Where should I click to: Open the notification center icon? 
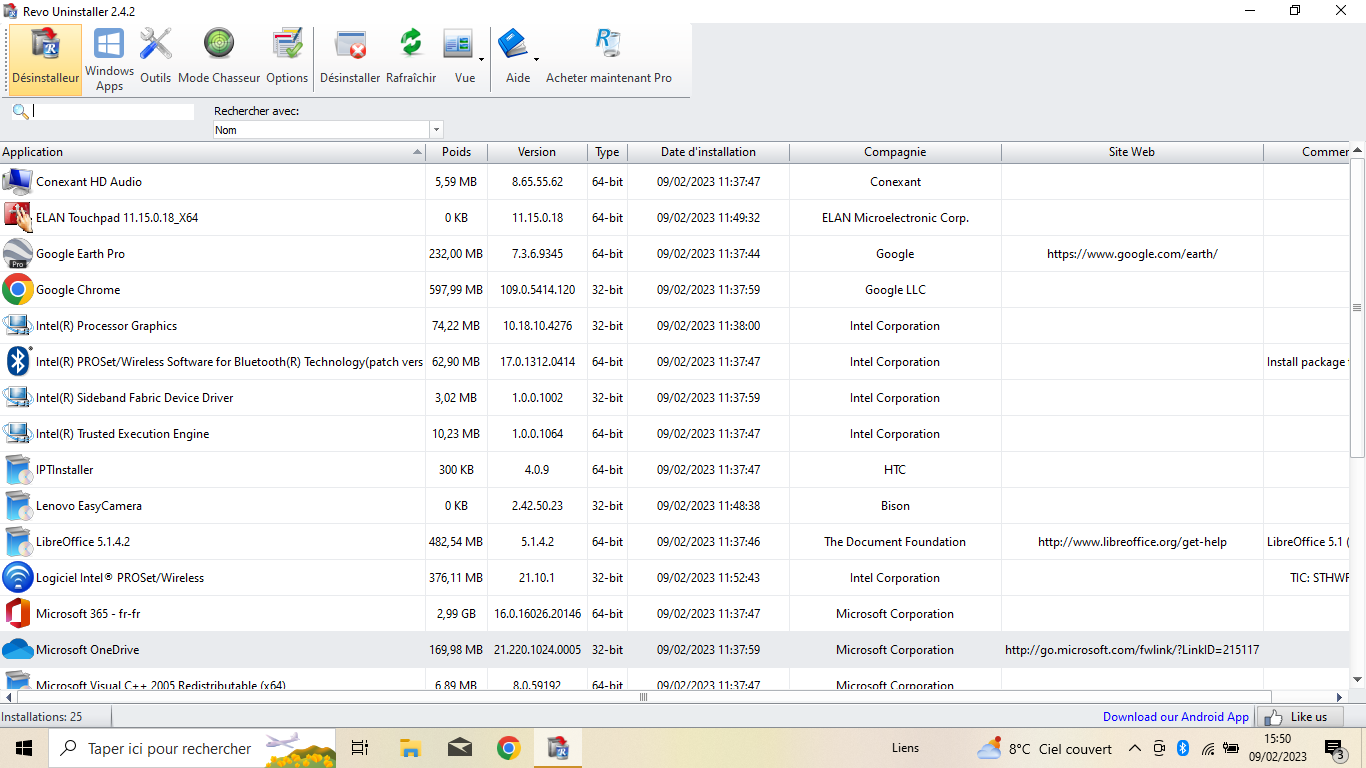[x=1335, y=748]
